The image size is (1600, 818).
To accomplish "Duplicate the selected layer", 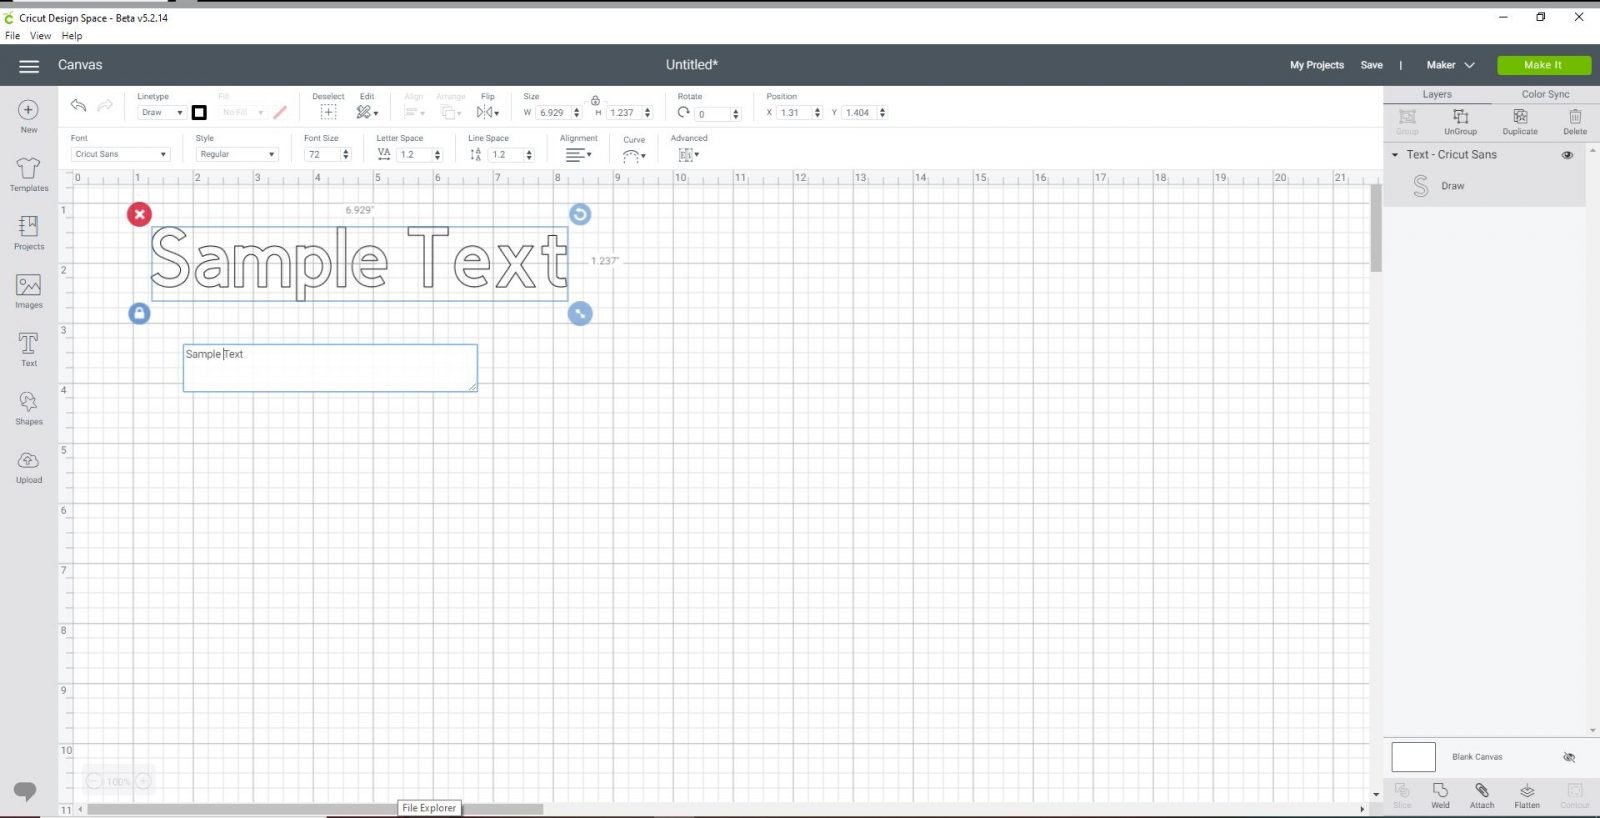I will pyautogui.click(x=1519, y=121).
